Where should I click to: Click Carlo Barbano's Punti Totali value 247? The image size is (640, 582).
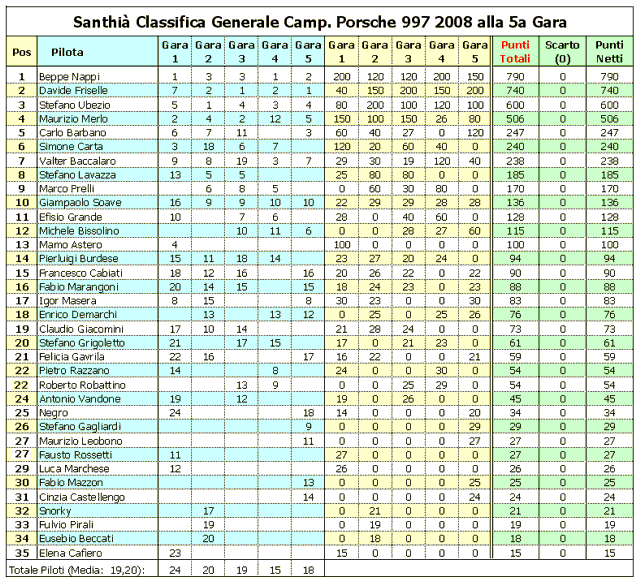tap(515, 133)
